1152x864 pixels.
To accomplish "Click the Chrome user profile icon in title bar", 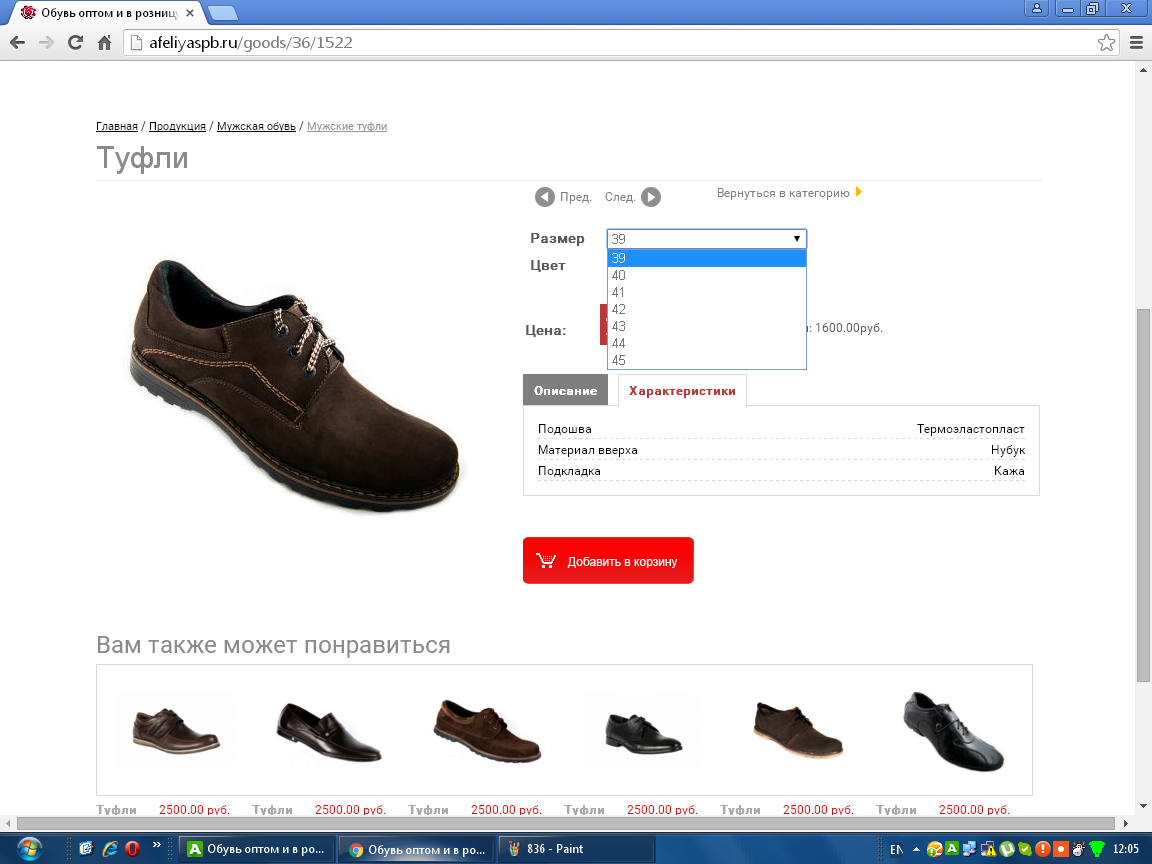I will 1037,8.
